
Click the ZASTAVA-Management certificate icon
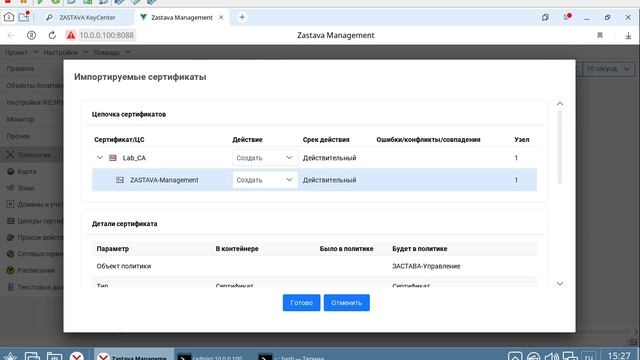point(120,180)
